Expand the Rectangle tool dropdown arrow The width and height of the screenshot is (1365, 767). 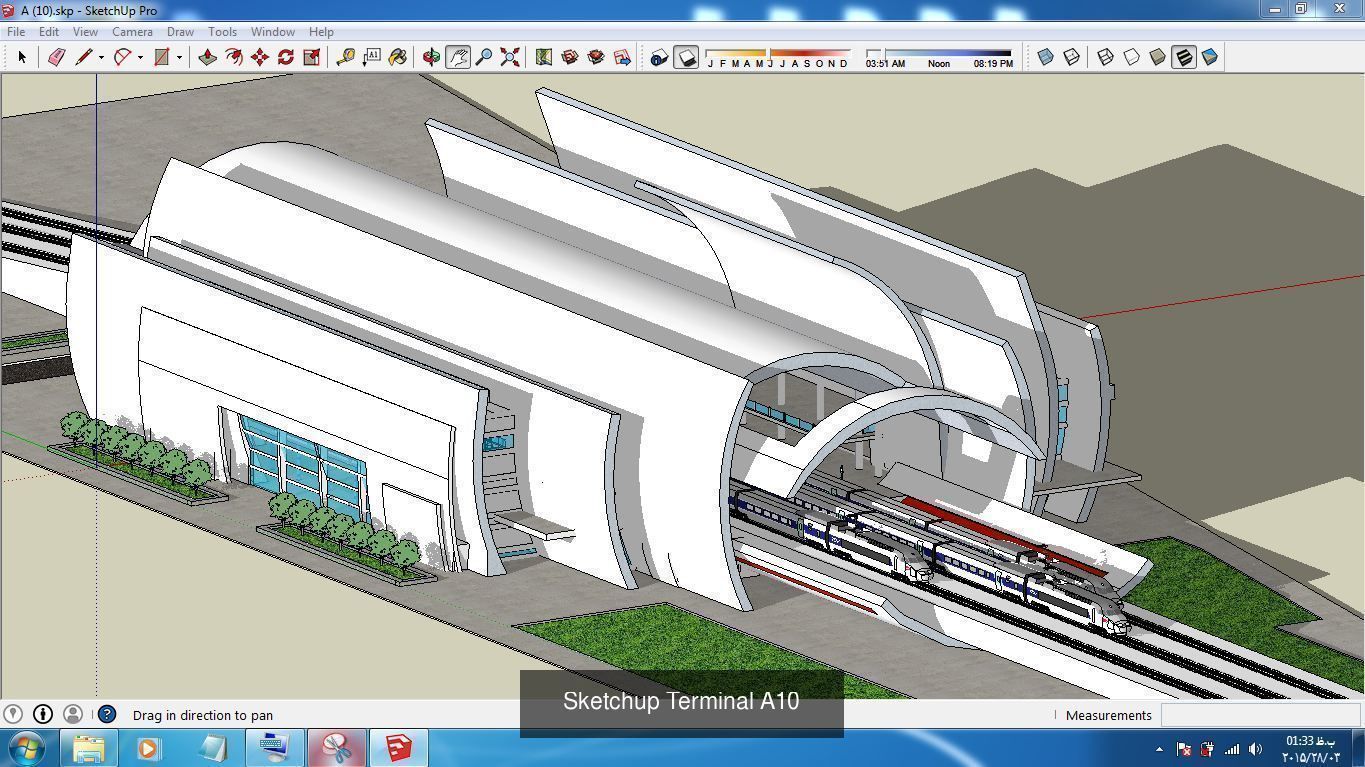179,57
